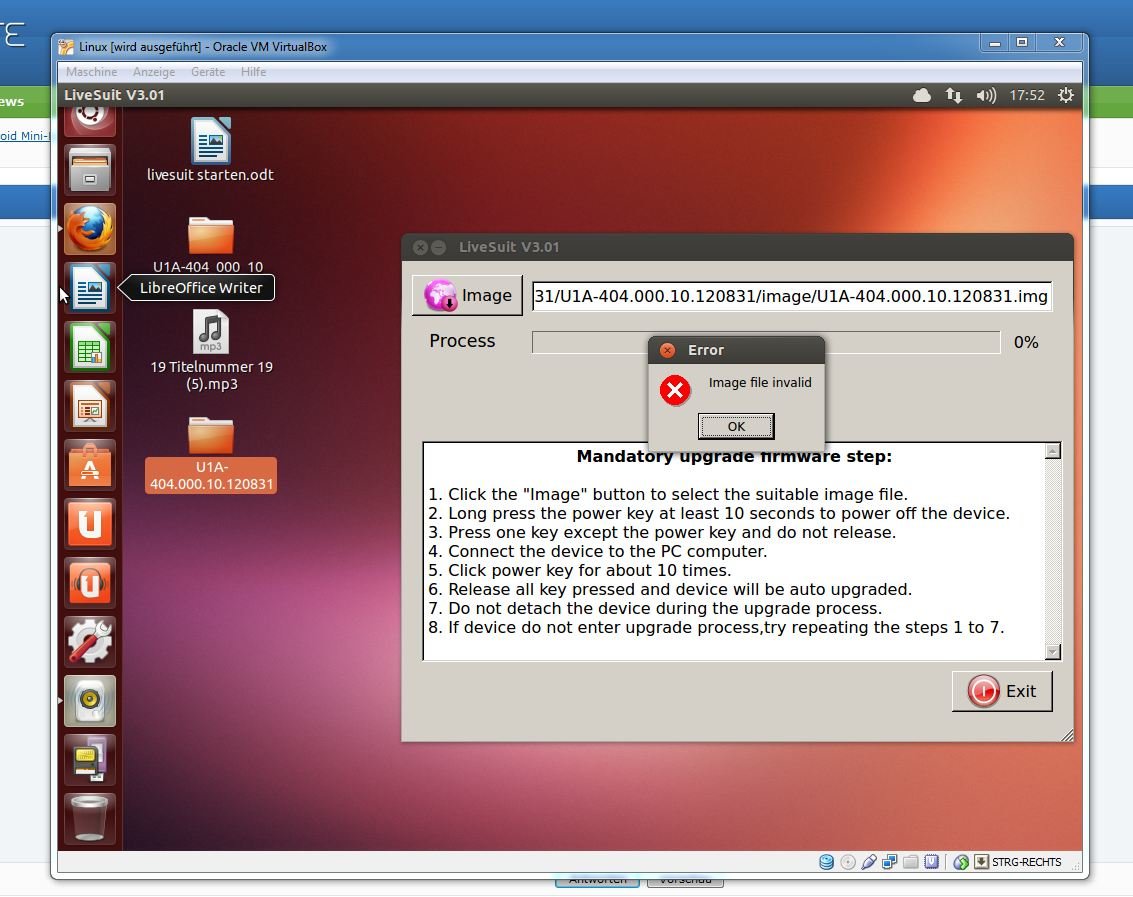Open Ubuntu Software Center in the dock
This screenshot has width=1133, height=897.
pos(90,465)
